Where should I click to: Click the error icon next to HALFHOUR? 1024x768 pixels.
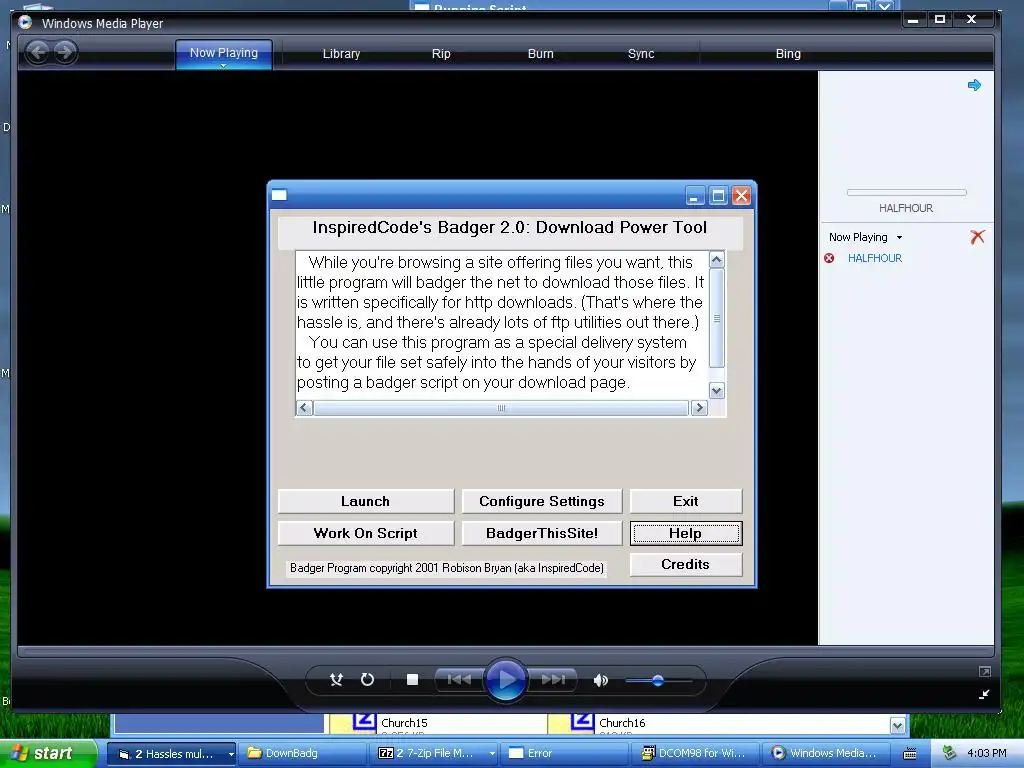(x=829, y=258)
